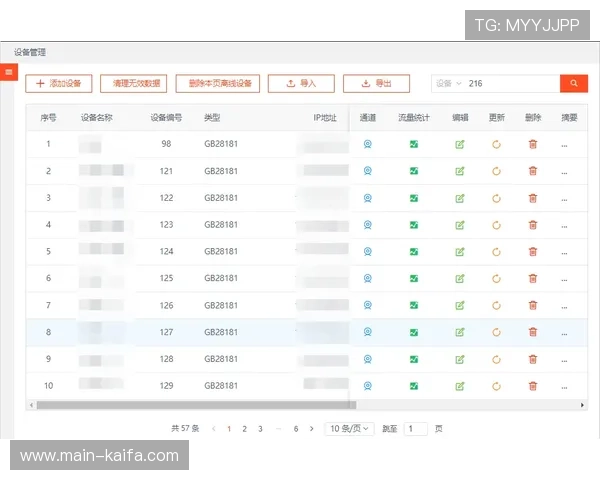The width and height of the screenshot is (600, 480).
Task: Focus the 跳至 page number input
Action: (415, 428)
